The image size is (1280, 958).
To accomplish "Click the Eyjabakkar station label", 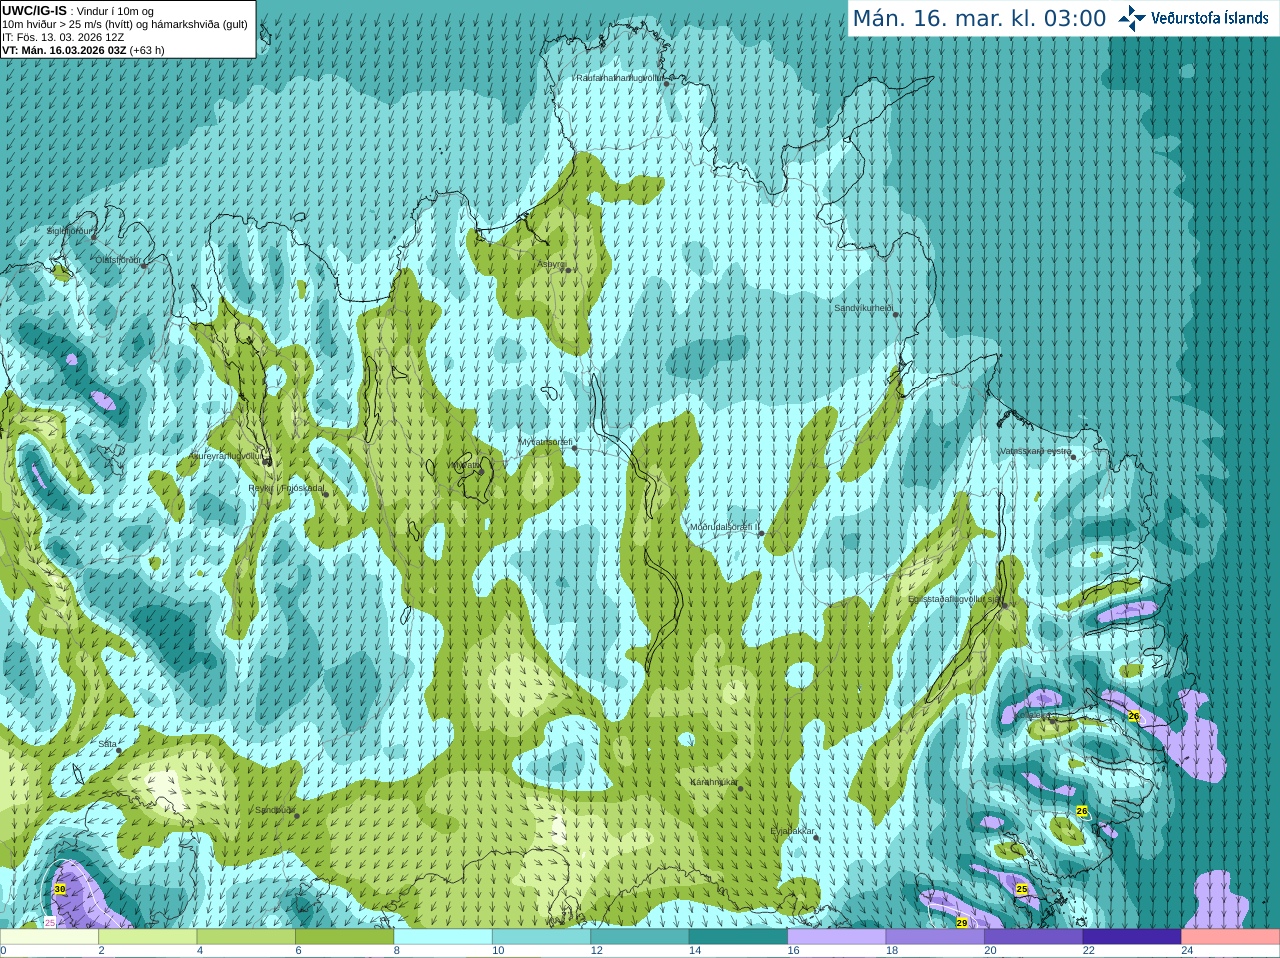I will click(x=792, y=831).
